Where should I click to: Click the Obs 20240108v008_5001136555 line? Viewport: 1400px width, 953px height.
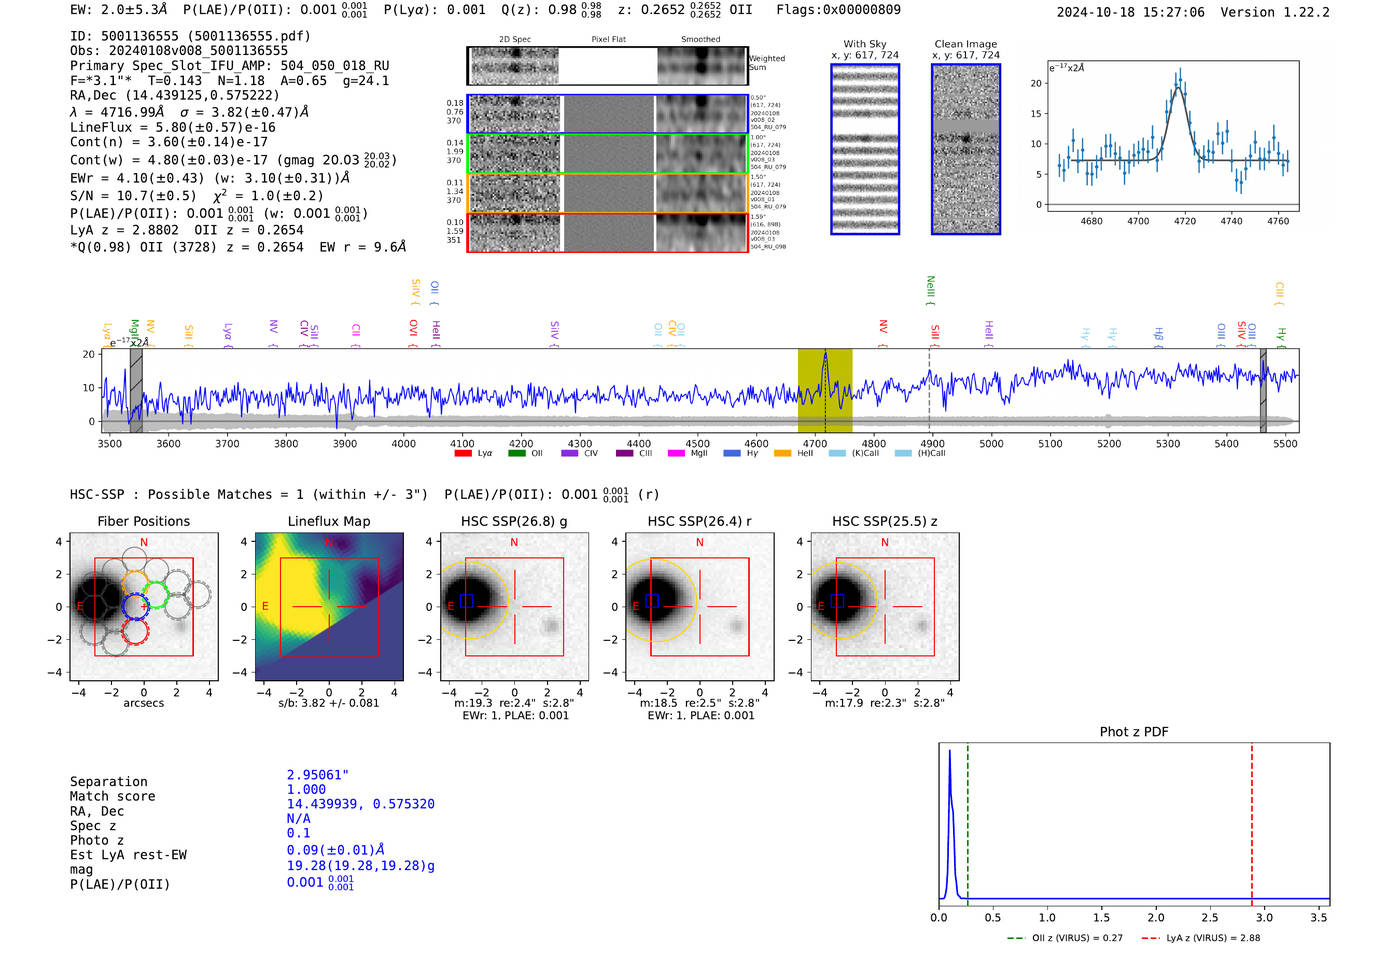point(179,51)
